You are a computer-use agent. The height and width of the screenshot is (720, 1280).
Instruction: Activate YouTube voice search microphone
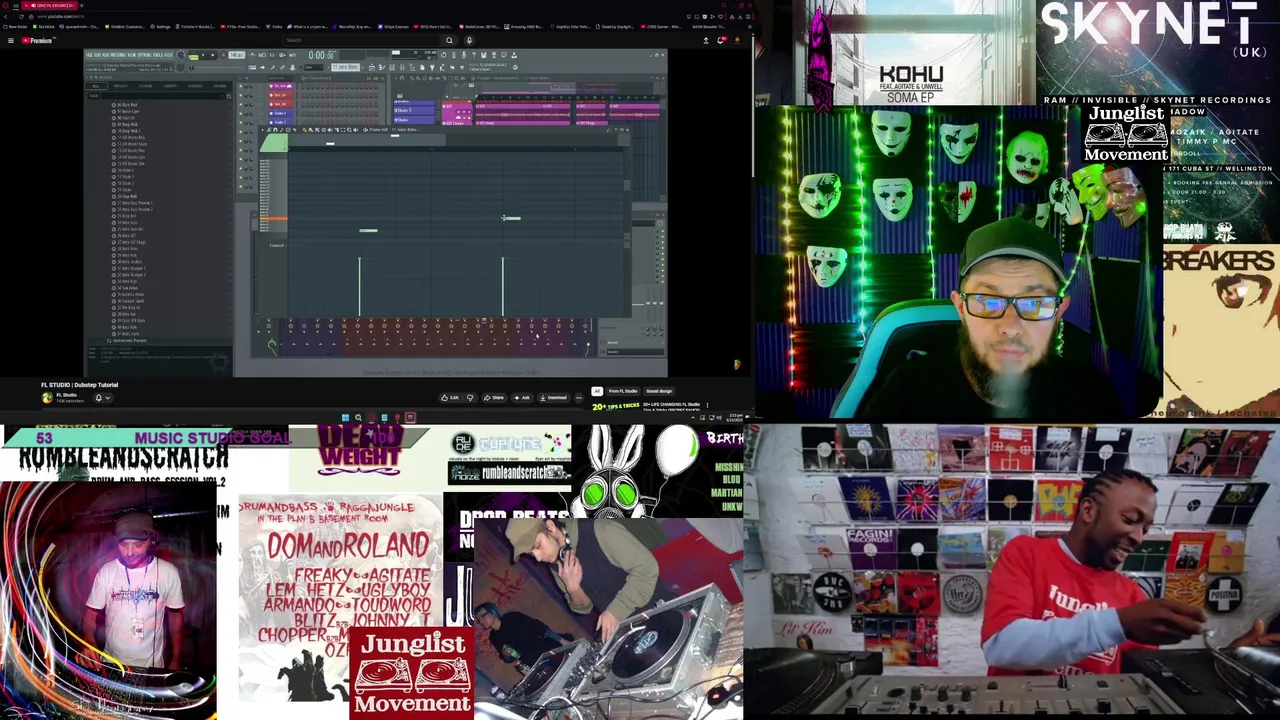click(x=469, y=41)
